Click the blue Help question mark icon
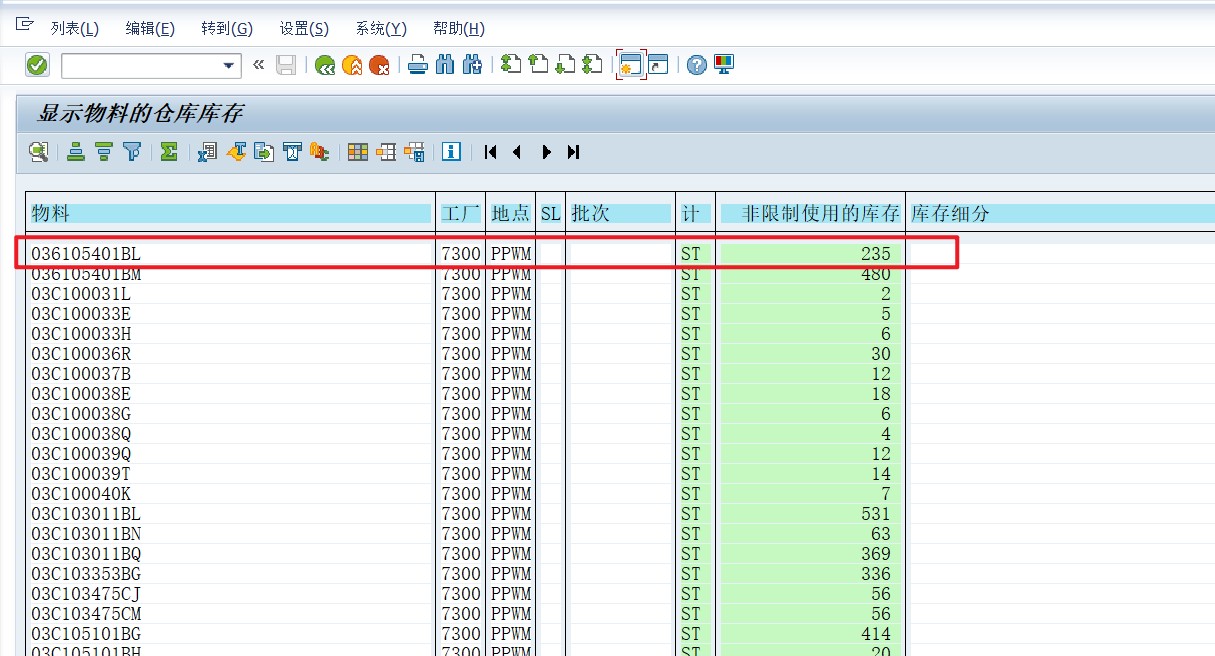Viewport: 1215px width, 656px height. pyautogui.click(x=697, y=65)
